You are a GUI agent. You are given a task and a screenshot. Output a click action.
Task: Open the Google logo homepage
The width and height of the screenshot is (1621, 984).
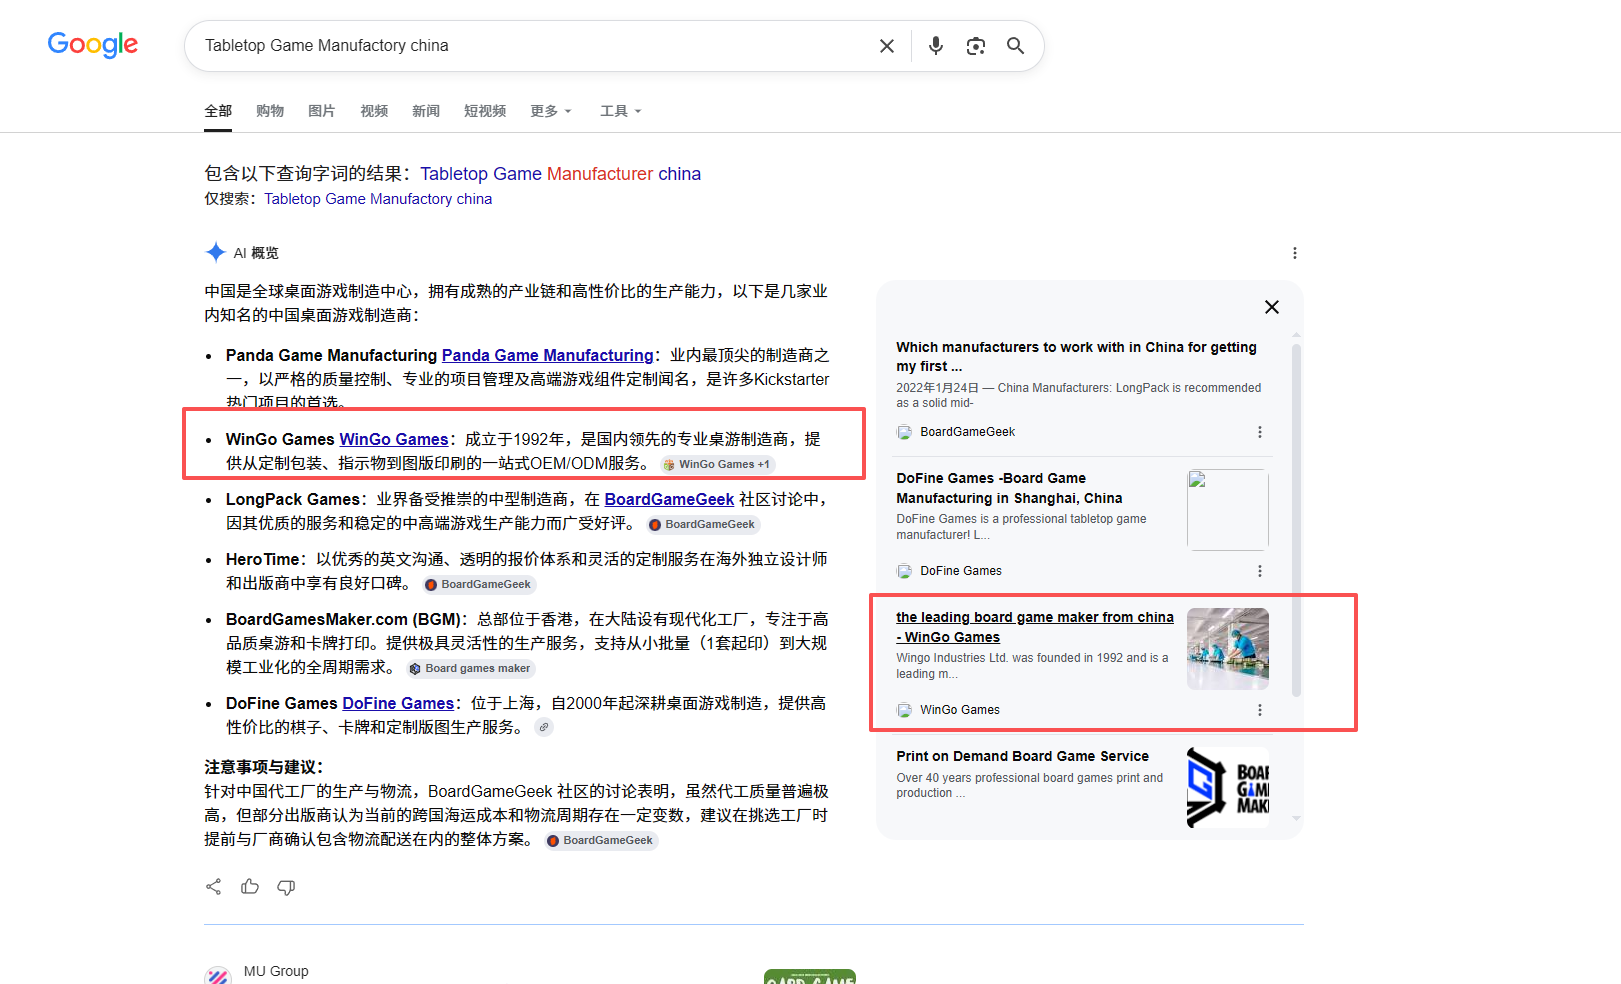(x=93, y=45)
